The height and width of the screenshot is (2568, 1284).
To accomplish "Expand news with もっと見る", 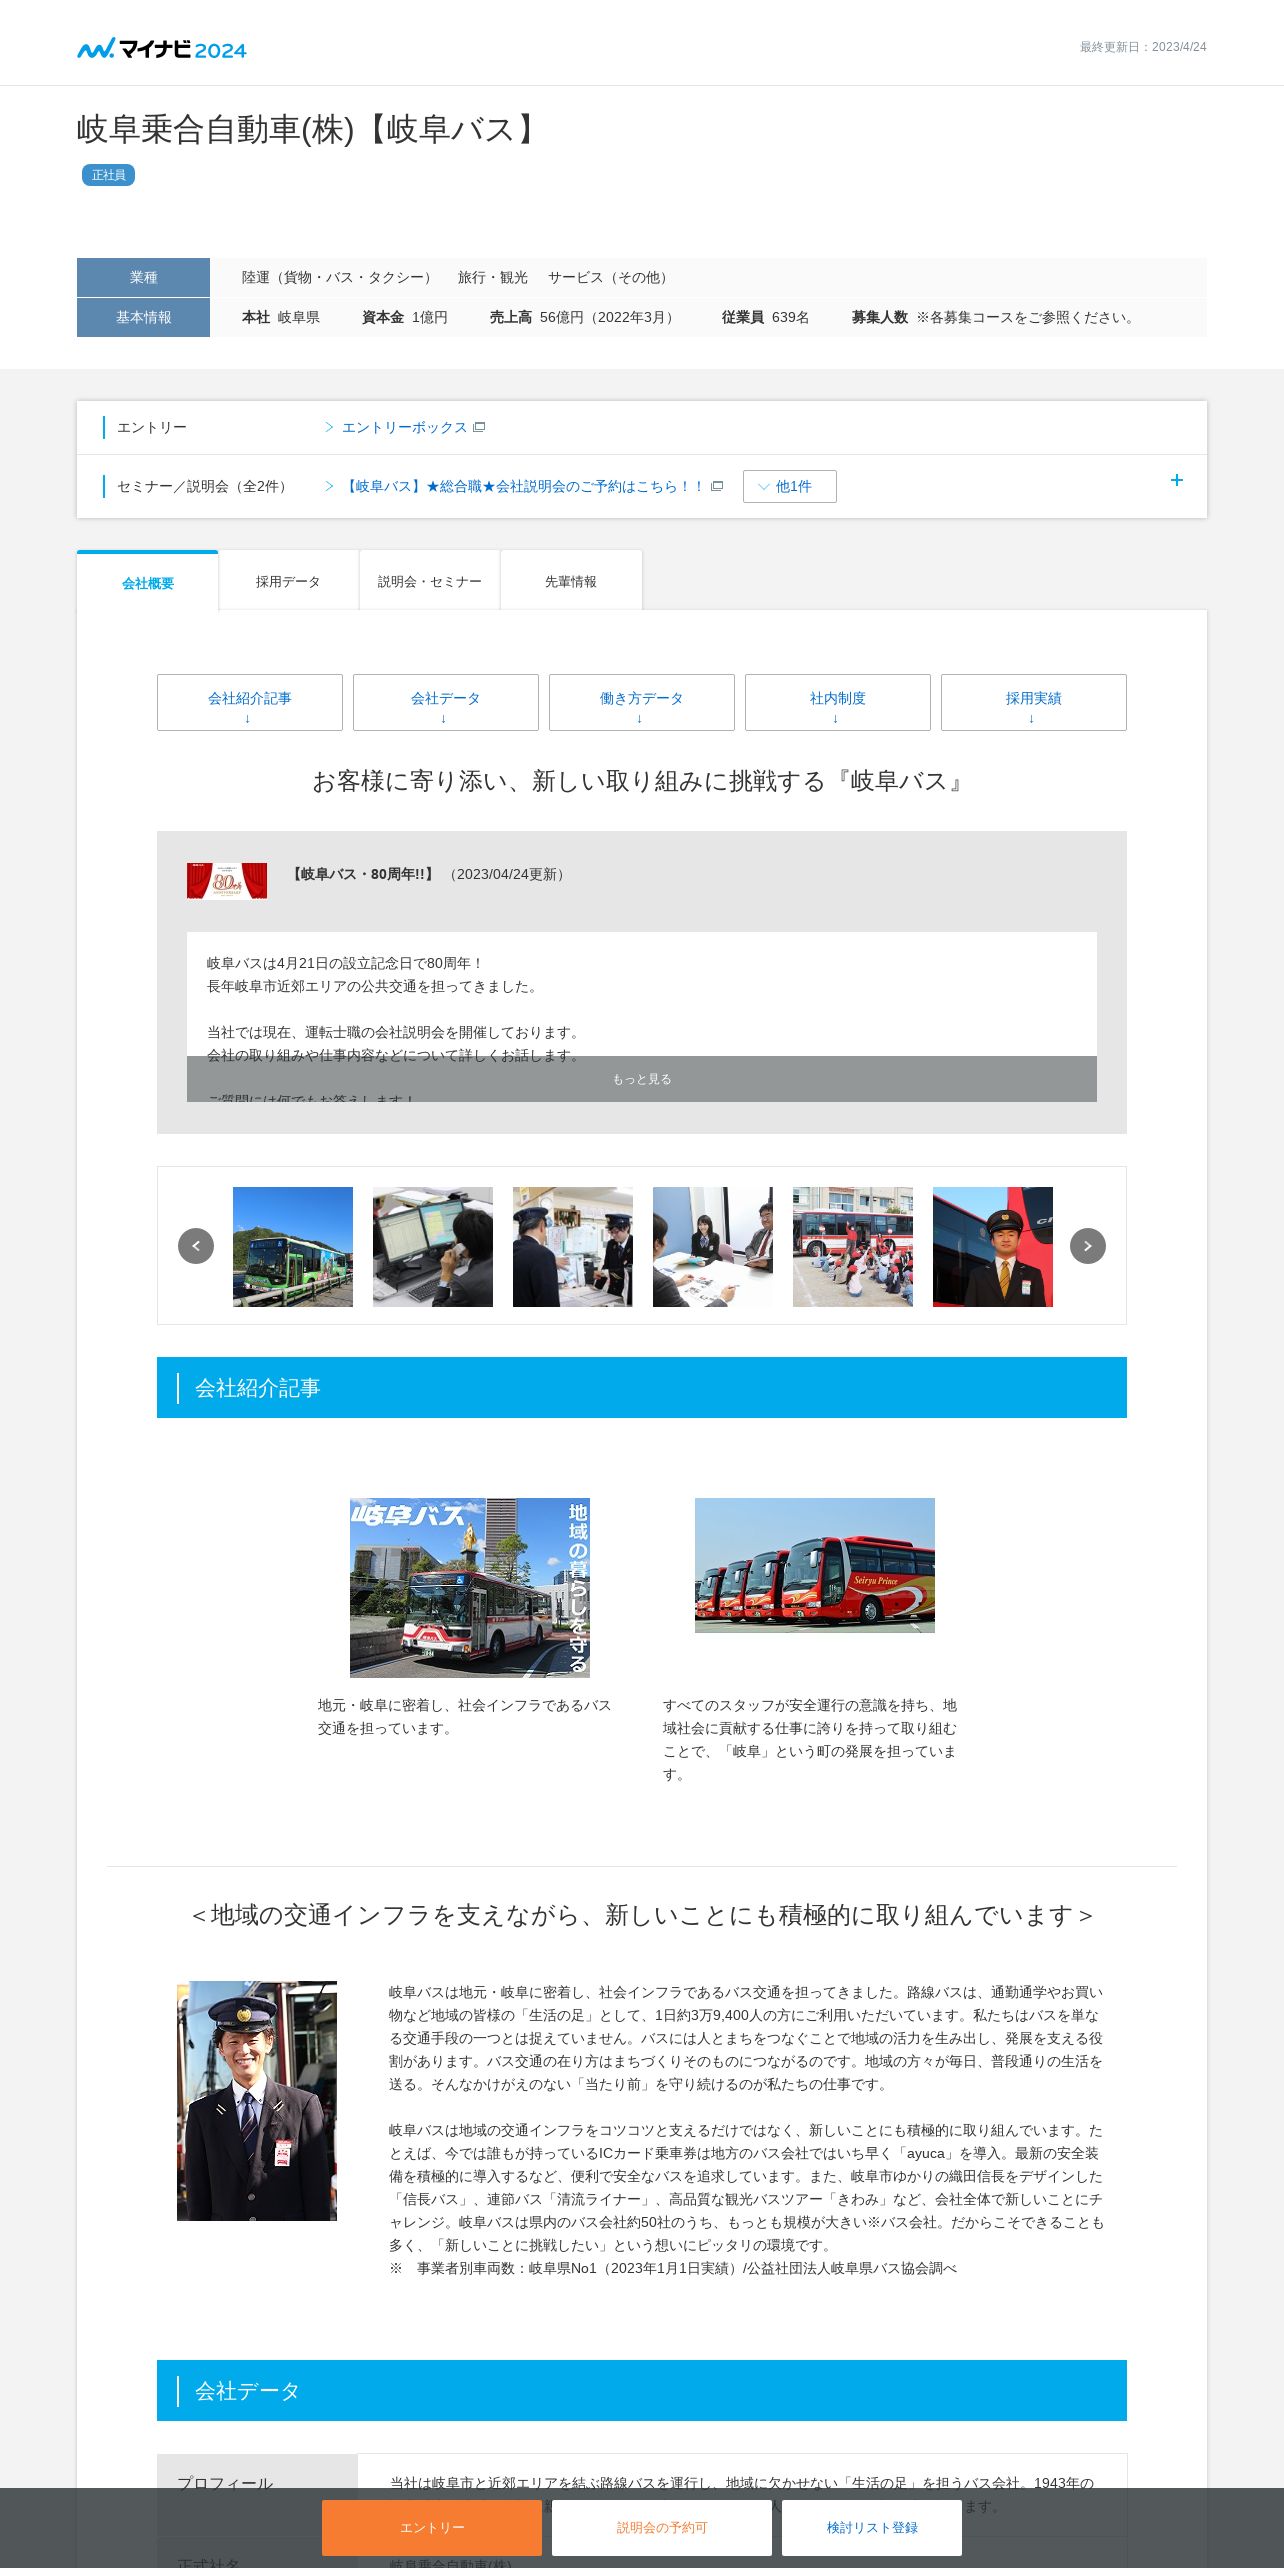I will coord(642,1079).
